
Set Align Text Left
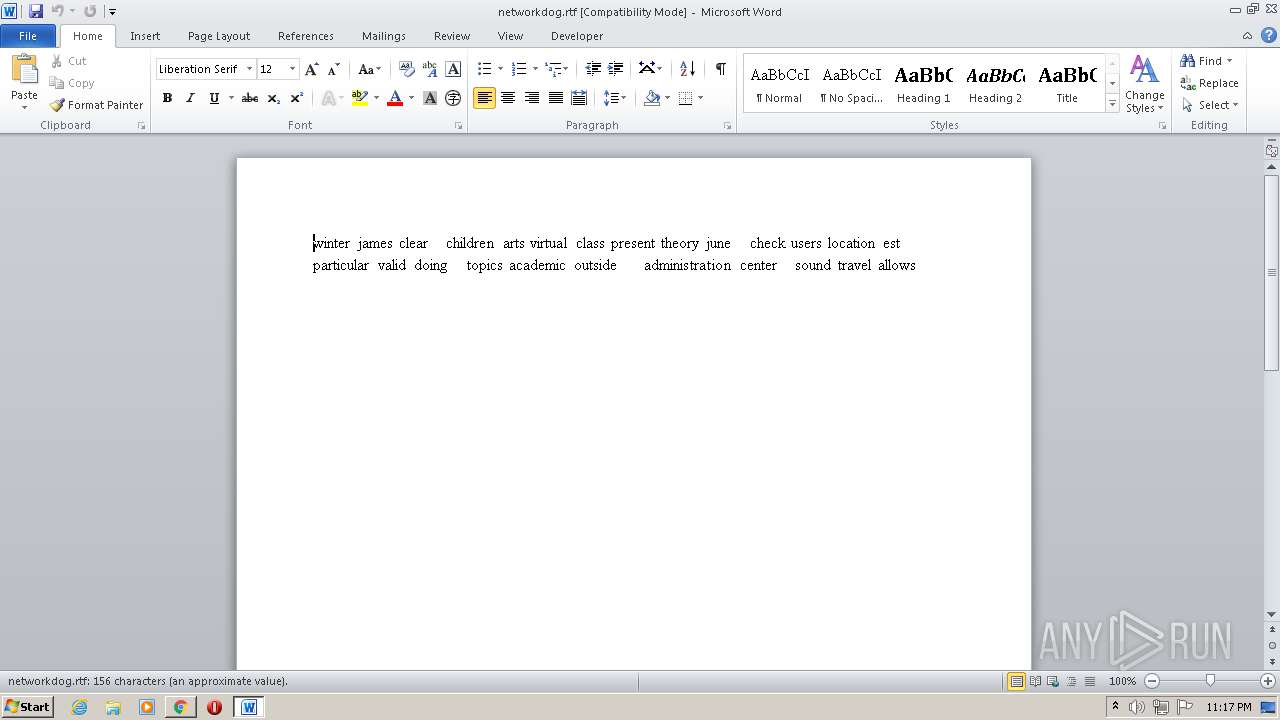tap(484, 98)
